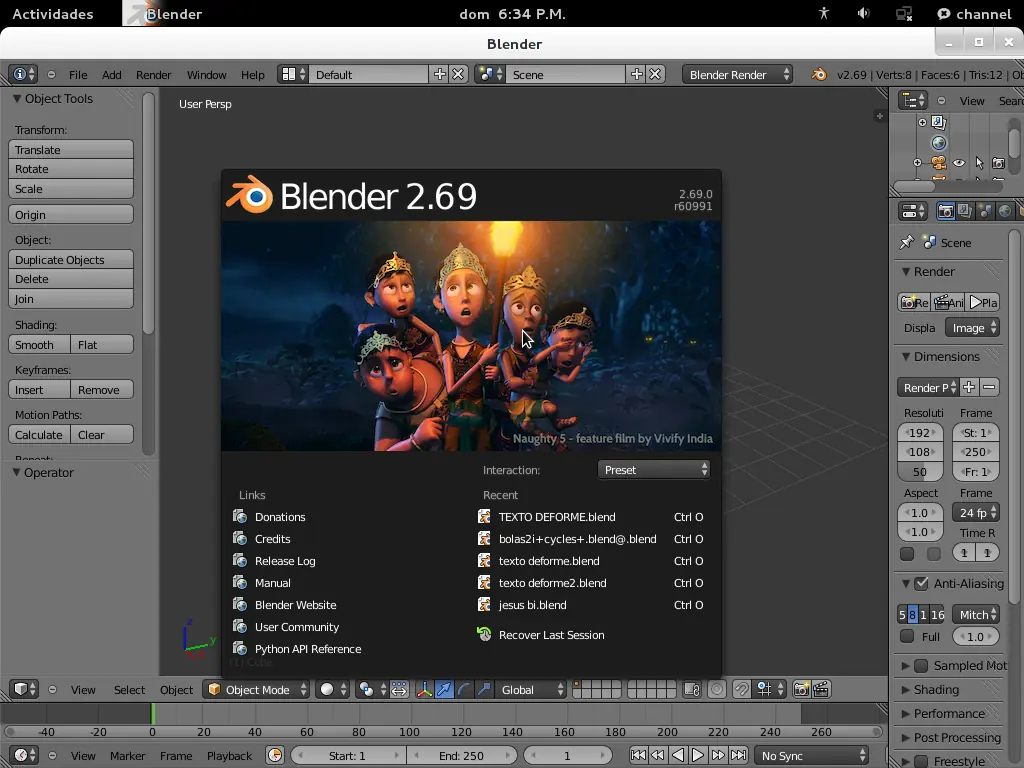
Task: Pin the properties context with pin icon
Action: 906,243
